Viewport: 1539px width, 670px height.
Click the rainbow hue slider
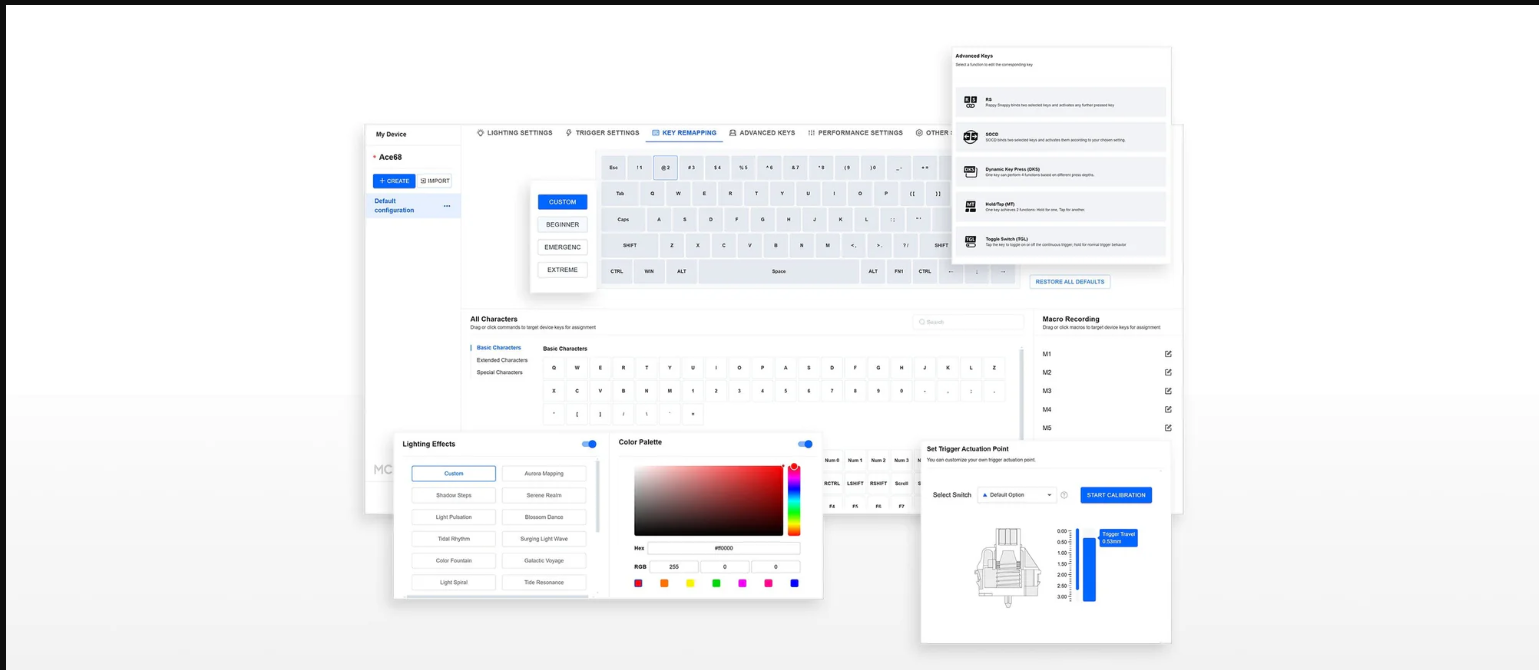click(794, 500)
